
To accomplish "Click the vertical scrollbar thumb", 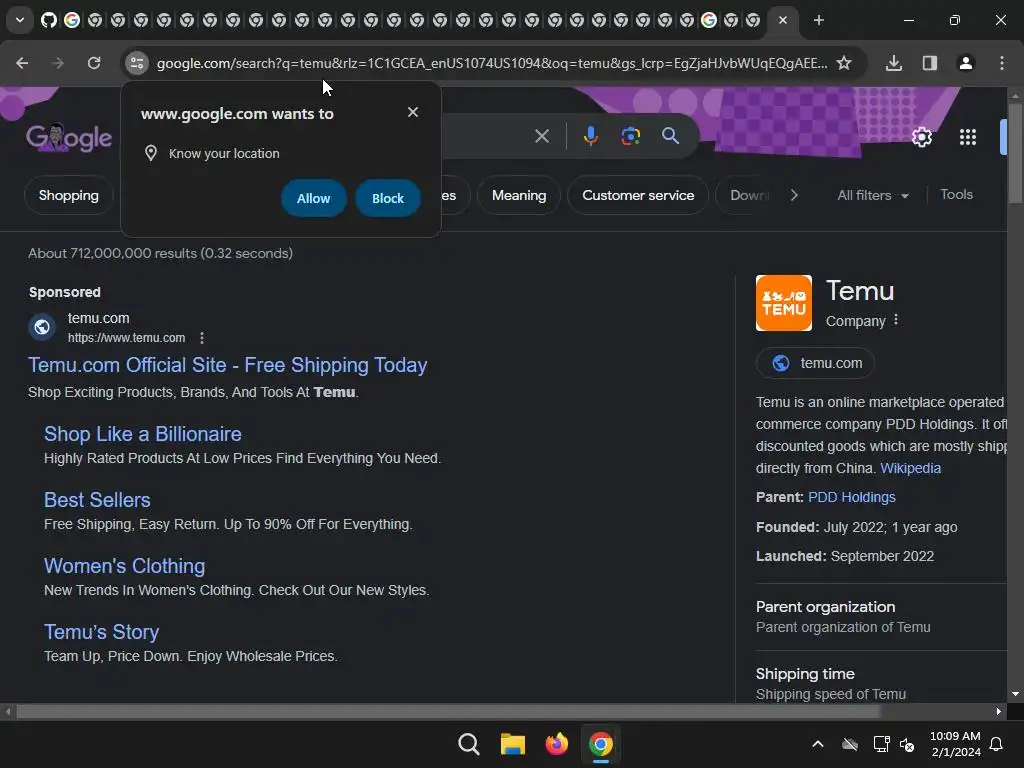I will 1015,153.
